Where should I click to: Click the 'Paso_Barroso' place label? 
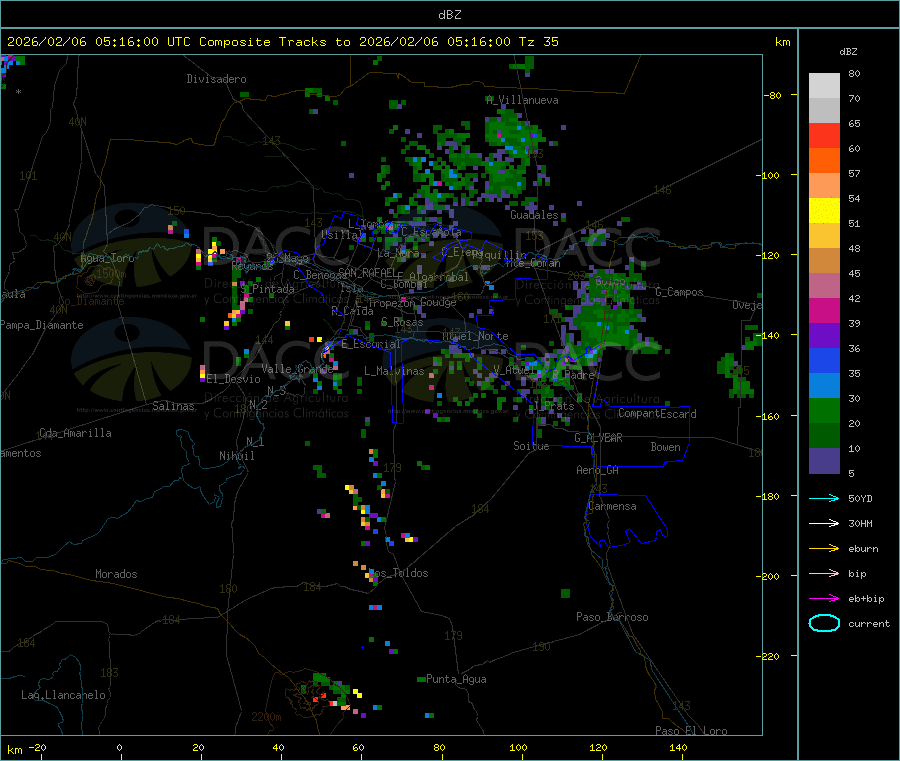[612, 617]
